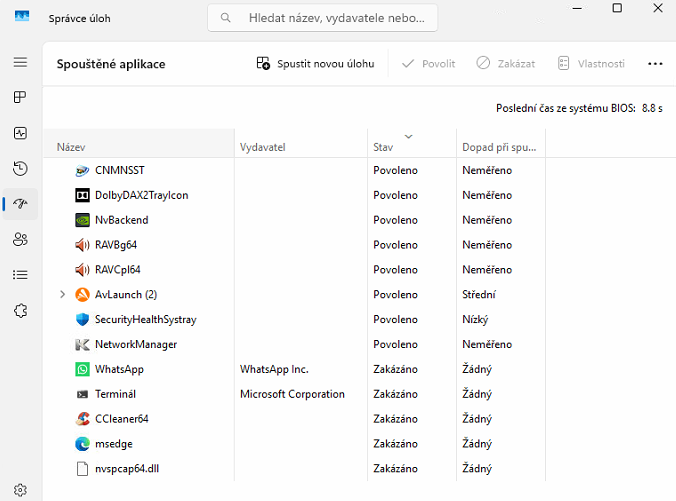The height and width of the screenshot is (501, 676).
Task: Click Spustit novou úlohu button
Action: (315, 64)
